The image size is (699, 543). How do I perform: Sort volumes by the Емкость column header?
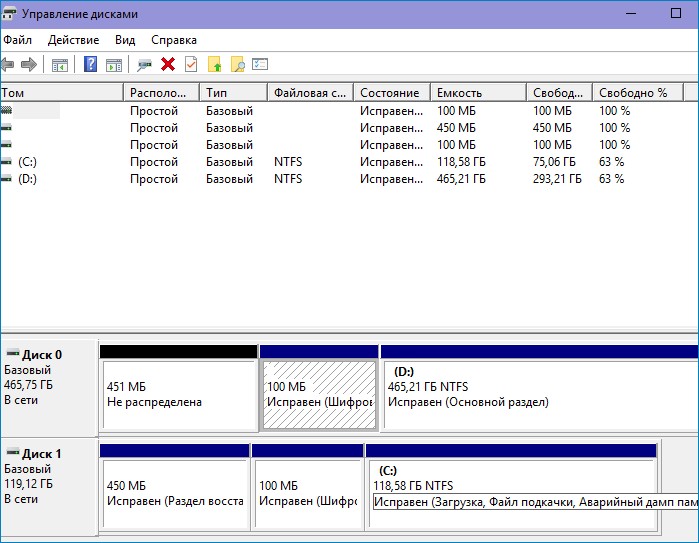click(x=459, y=93)
